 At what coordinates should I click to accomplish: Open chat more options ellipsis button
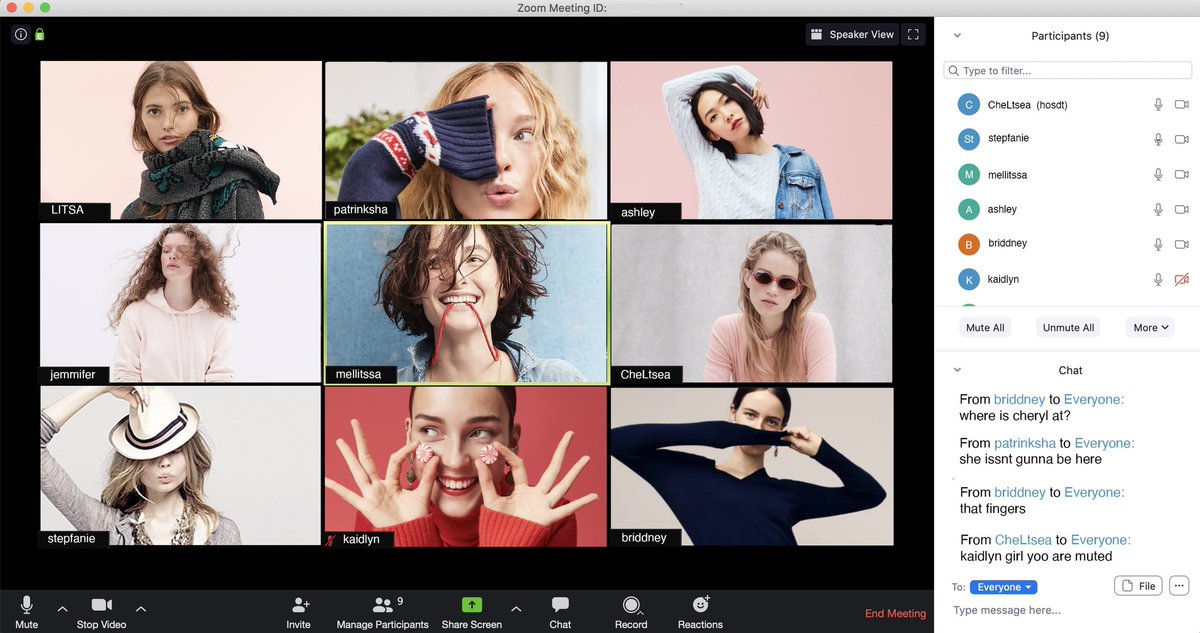point(1178,586)
